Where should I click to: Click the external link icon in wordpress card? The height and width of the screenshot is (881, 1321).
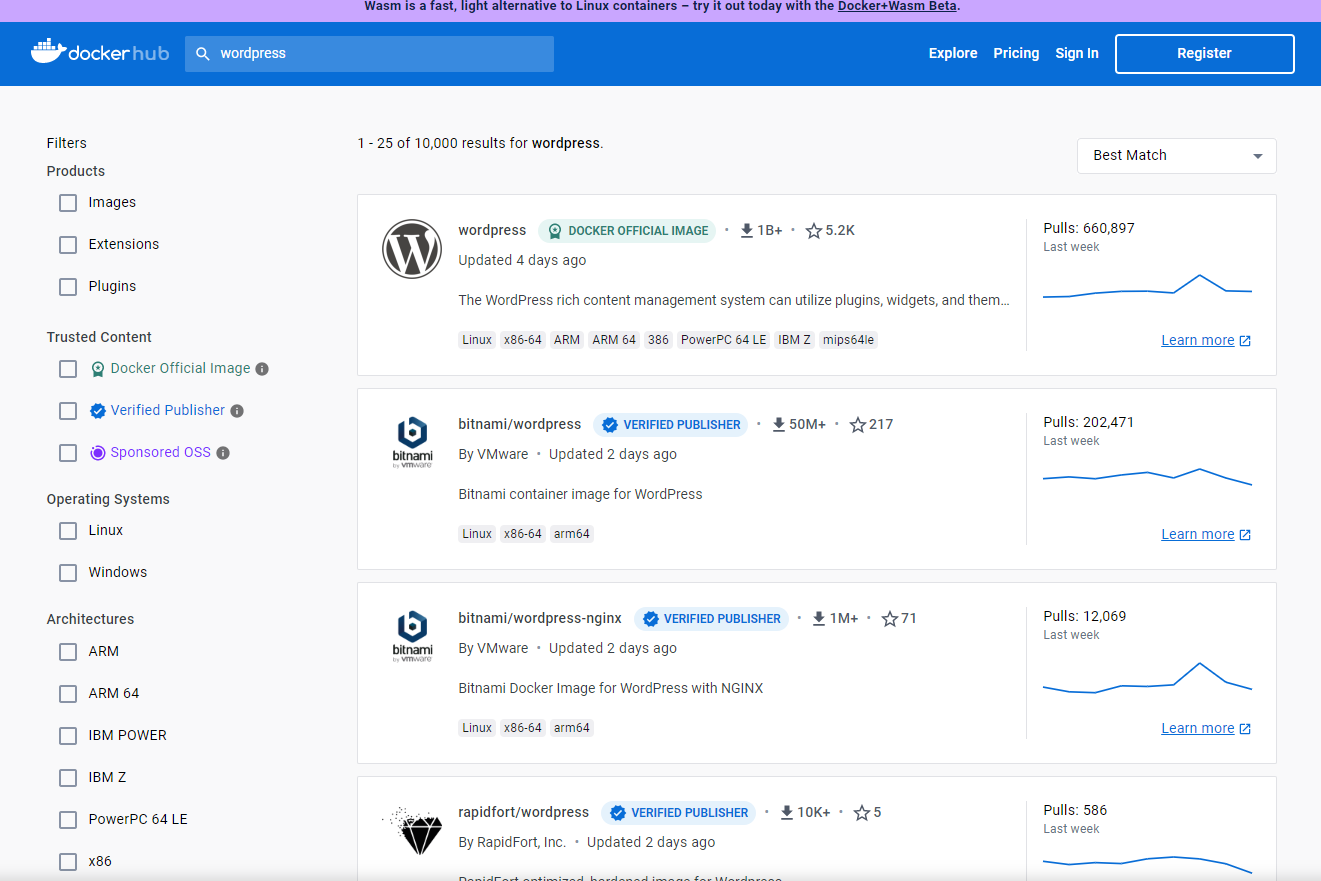[1245, 341]
